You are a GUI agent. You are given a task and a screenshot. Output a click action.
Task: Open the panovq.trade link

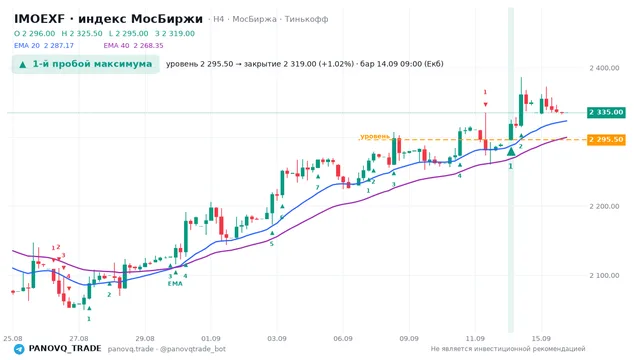[x=131, y=349]
